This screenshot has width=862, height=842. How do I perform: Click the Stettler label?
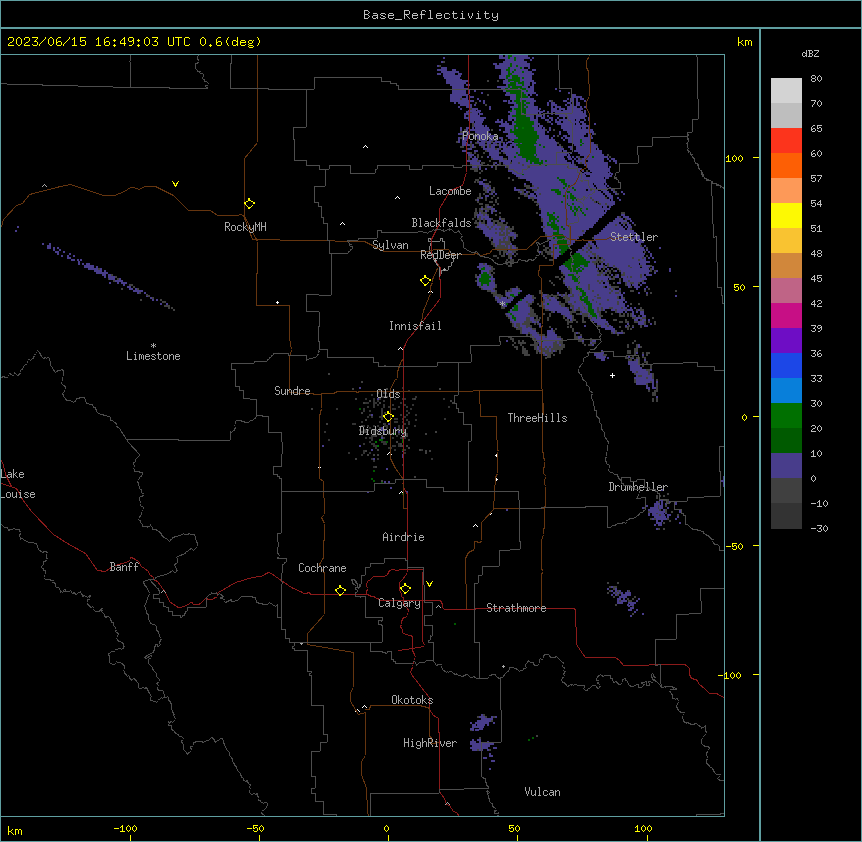[x=634, y=237]
